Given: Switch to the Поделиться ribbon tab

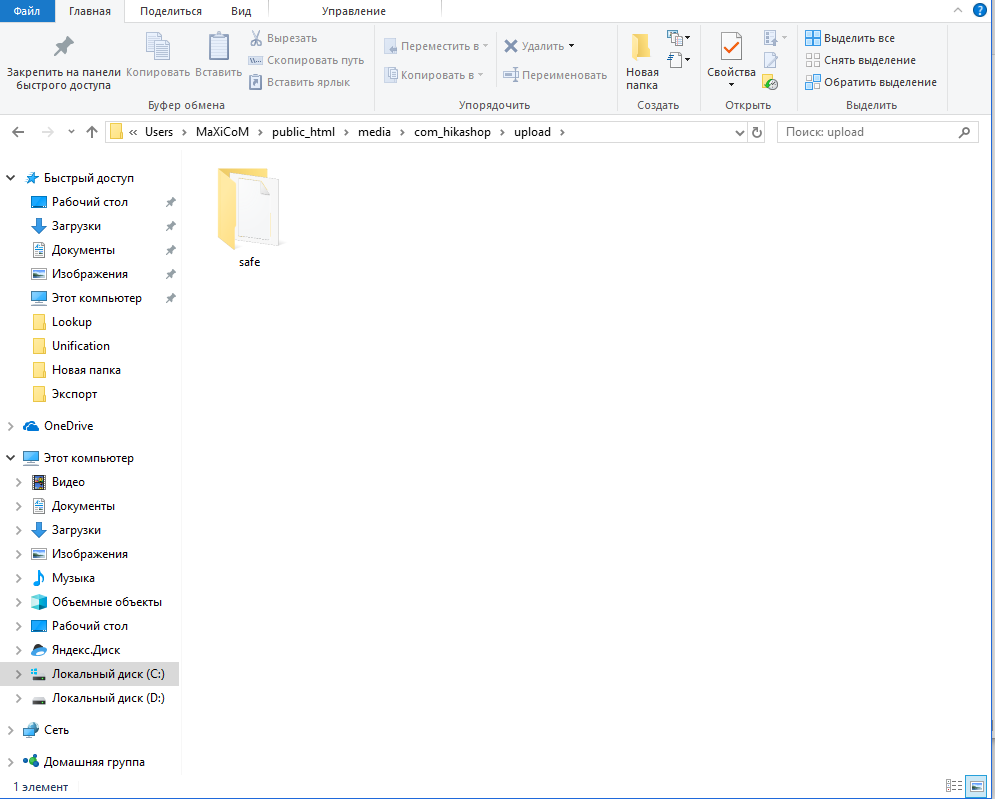Looking at the screenshot, I should coord(171,11).
